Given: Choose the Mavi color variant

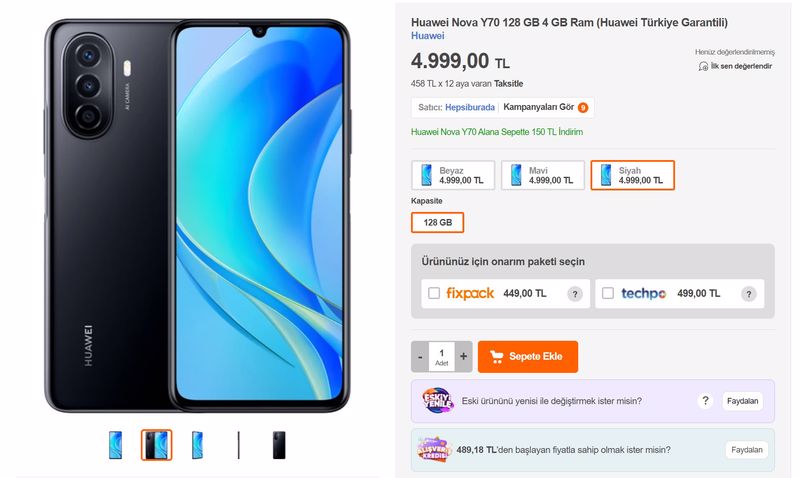Looking at the screenshot, I should 543,175.
